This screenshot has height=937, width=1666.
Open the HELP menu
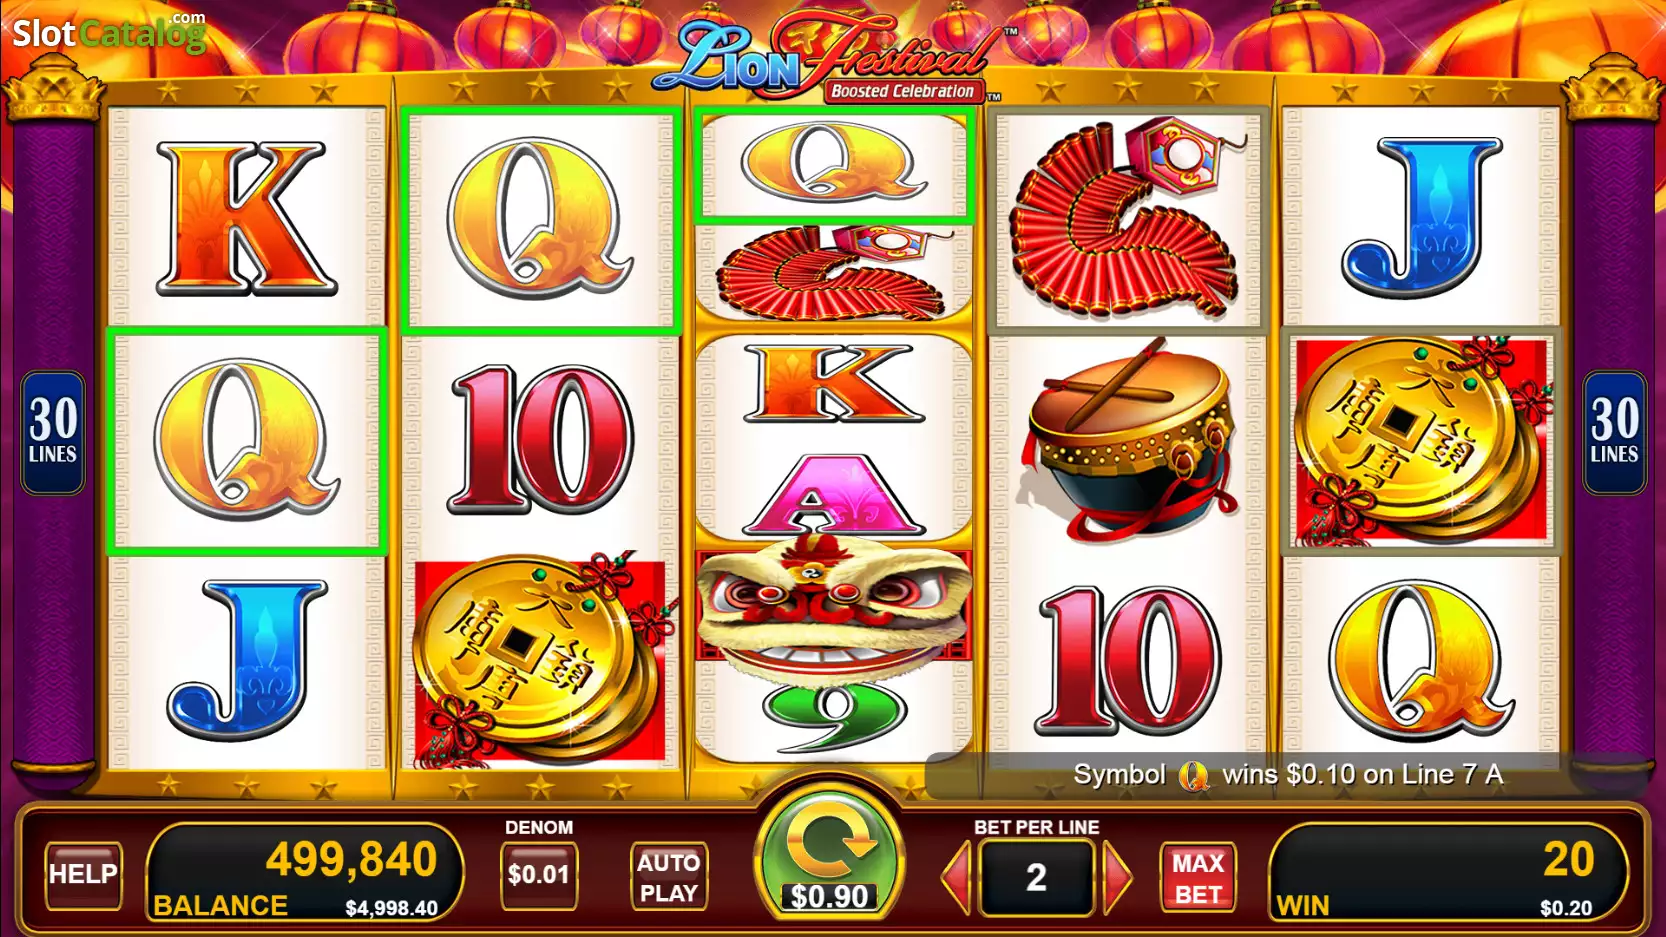(x=83, y=875)
